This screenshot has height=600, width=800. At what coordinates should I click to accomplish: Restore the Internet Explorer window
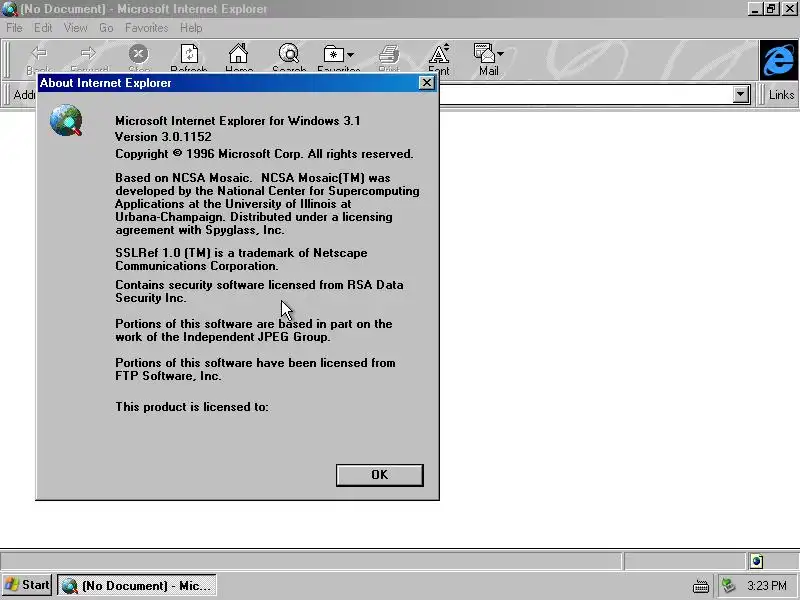coord(771,9)
